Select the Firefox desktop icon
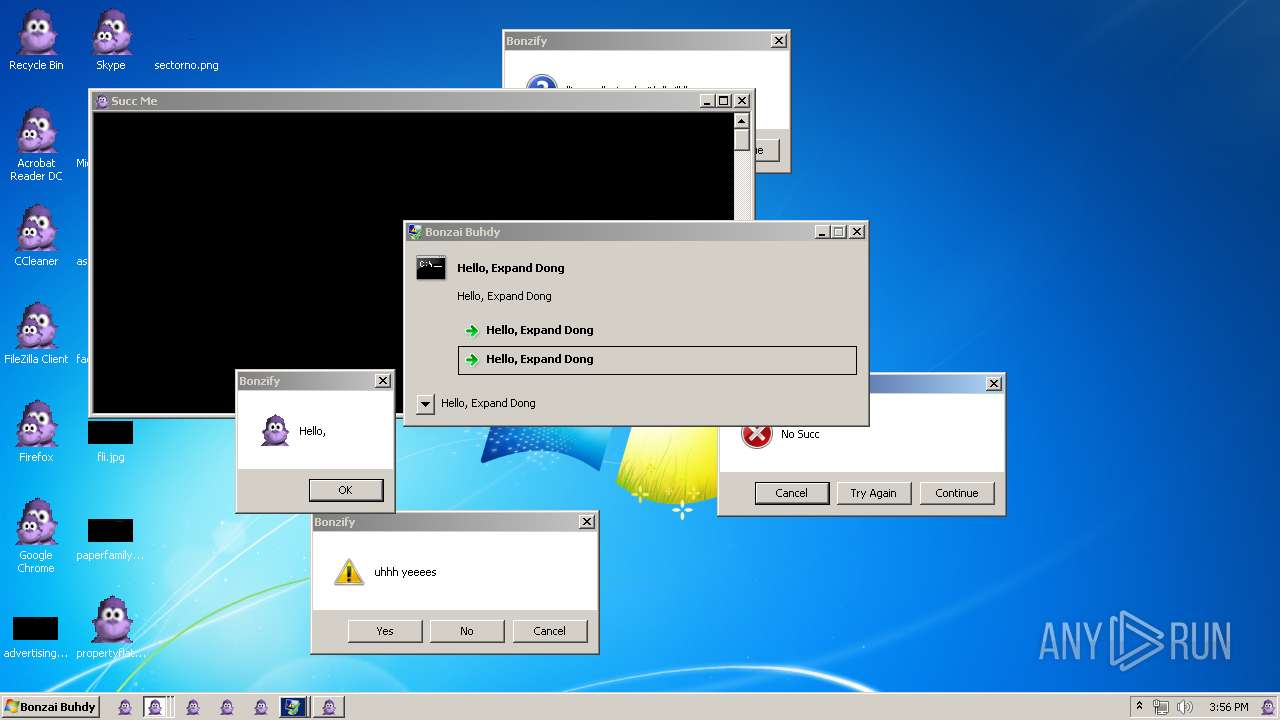The height and width of the screenshot is (720, 1280). (36, 432)
